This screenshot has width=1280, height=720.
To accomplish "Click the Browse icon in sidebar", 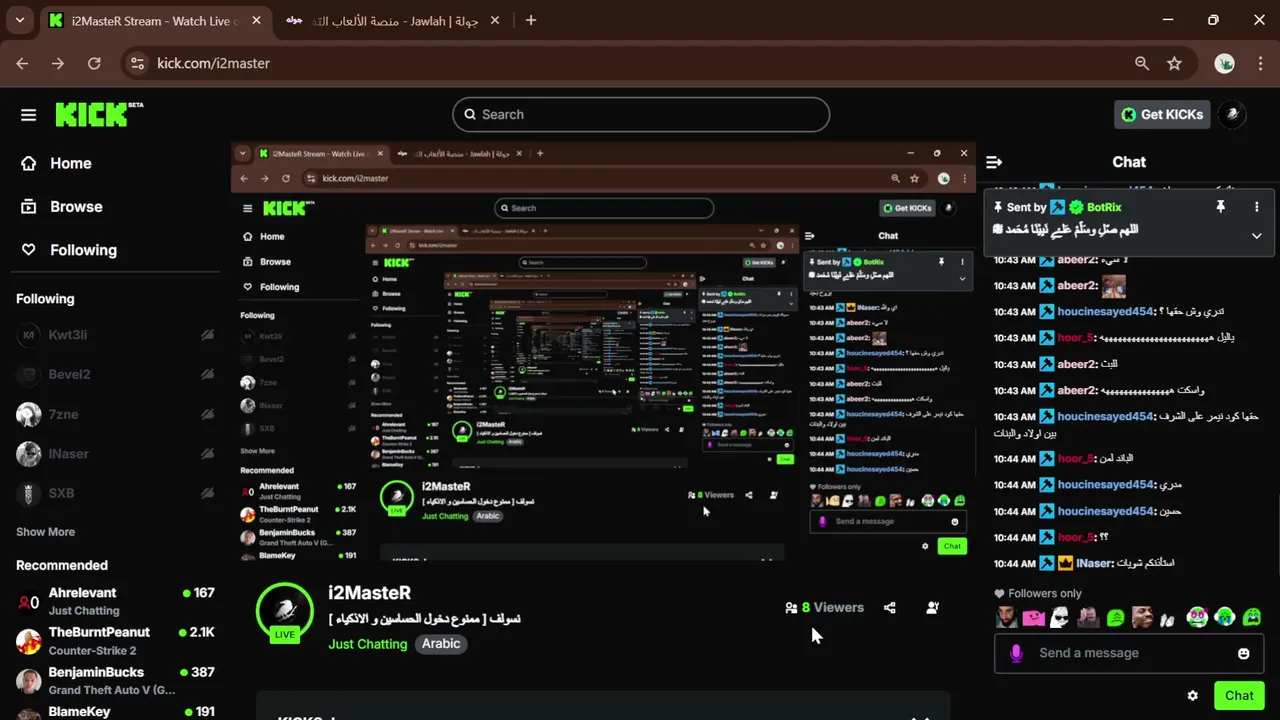I will (29, 207).
